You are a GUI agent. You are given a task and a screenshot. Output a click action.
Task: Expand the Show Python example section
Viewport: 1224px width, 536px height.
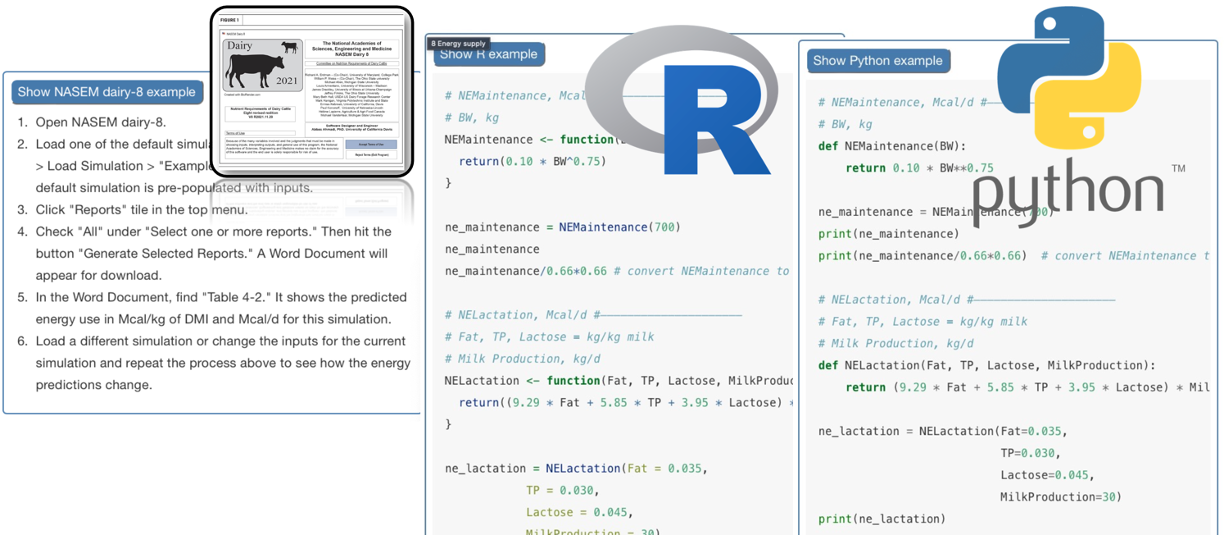point(877,61)
